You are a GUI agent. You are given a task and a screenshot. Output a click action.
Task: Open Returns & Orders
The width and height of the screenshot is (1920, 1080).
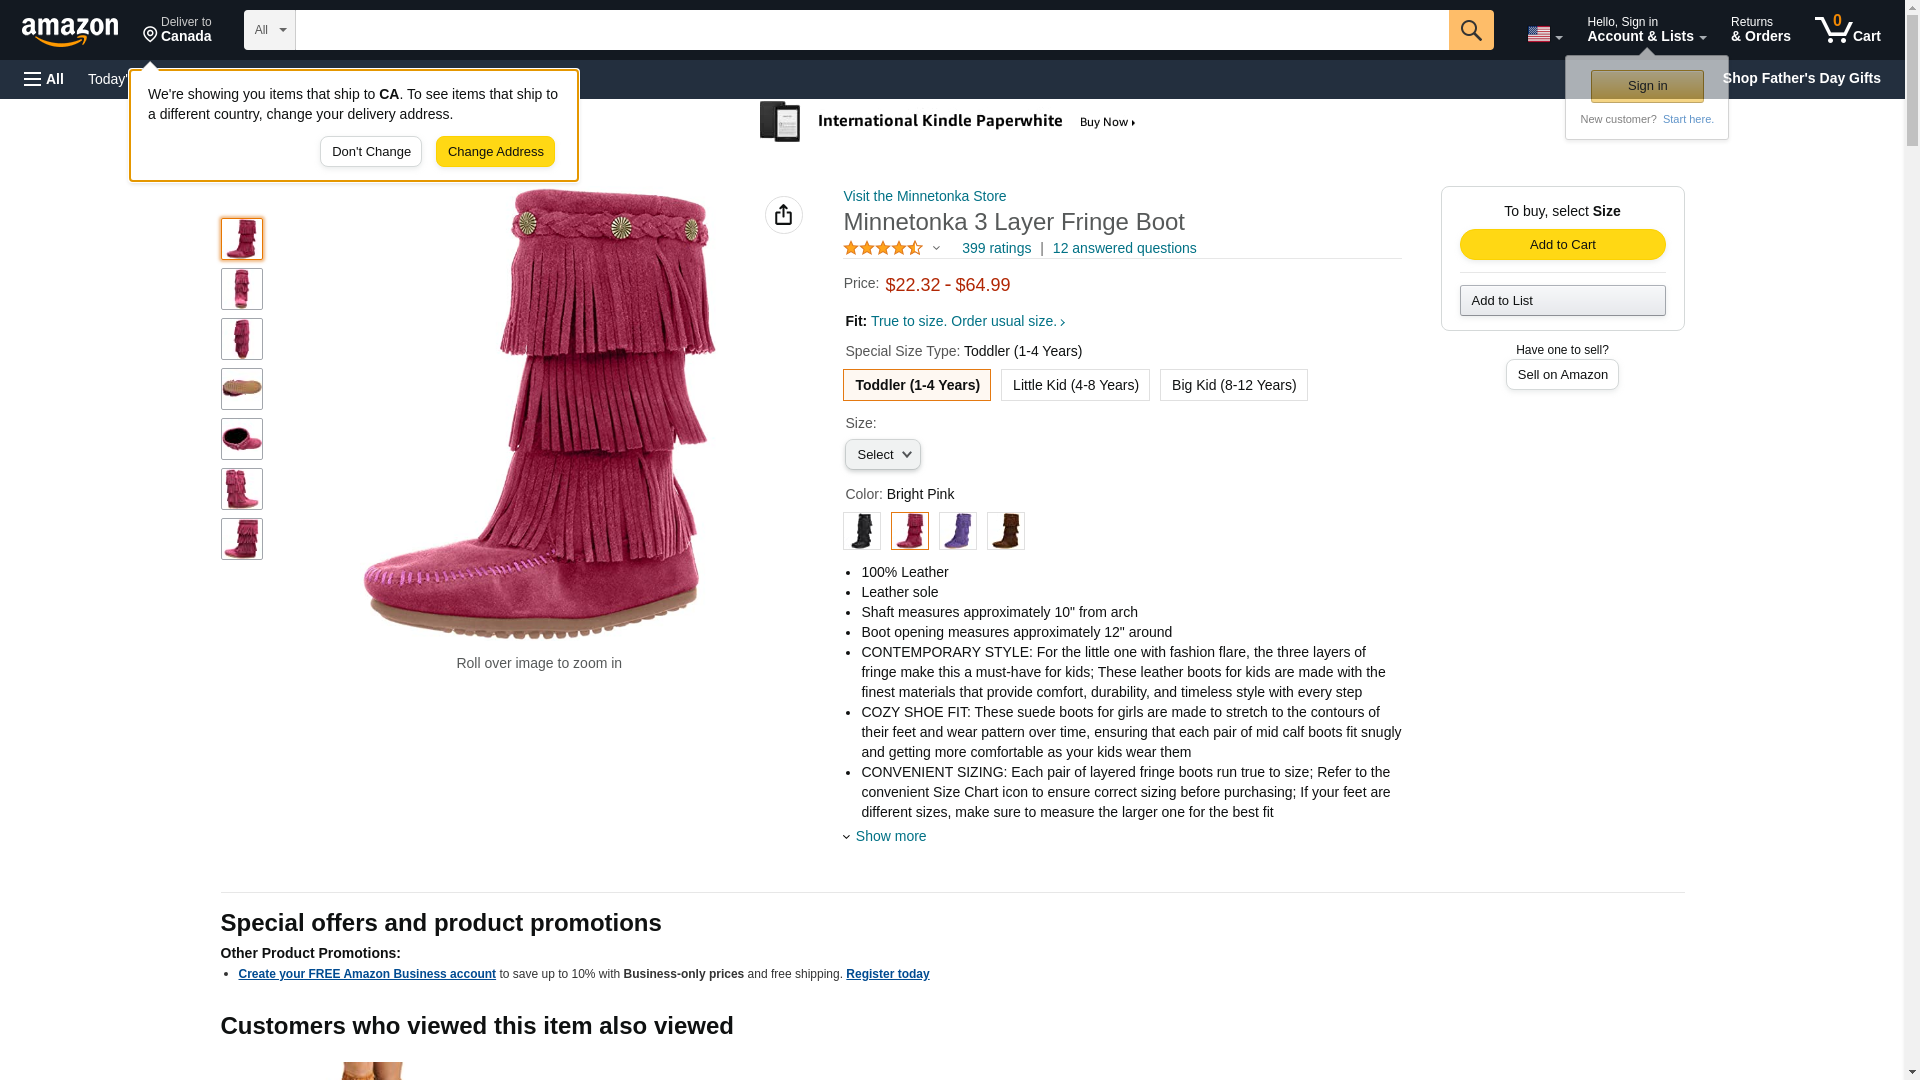(x=1760, y=30)
